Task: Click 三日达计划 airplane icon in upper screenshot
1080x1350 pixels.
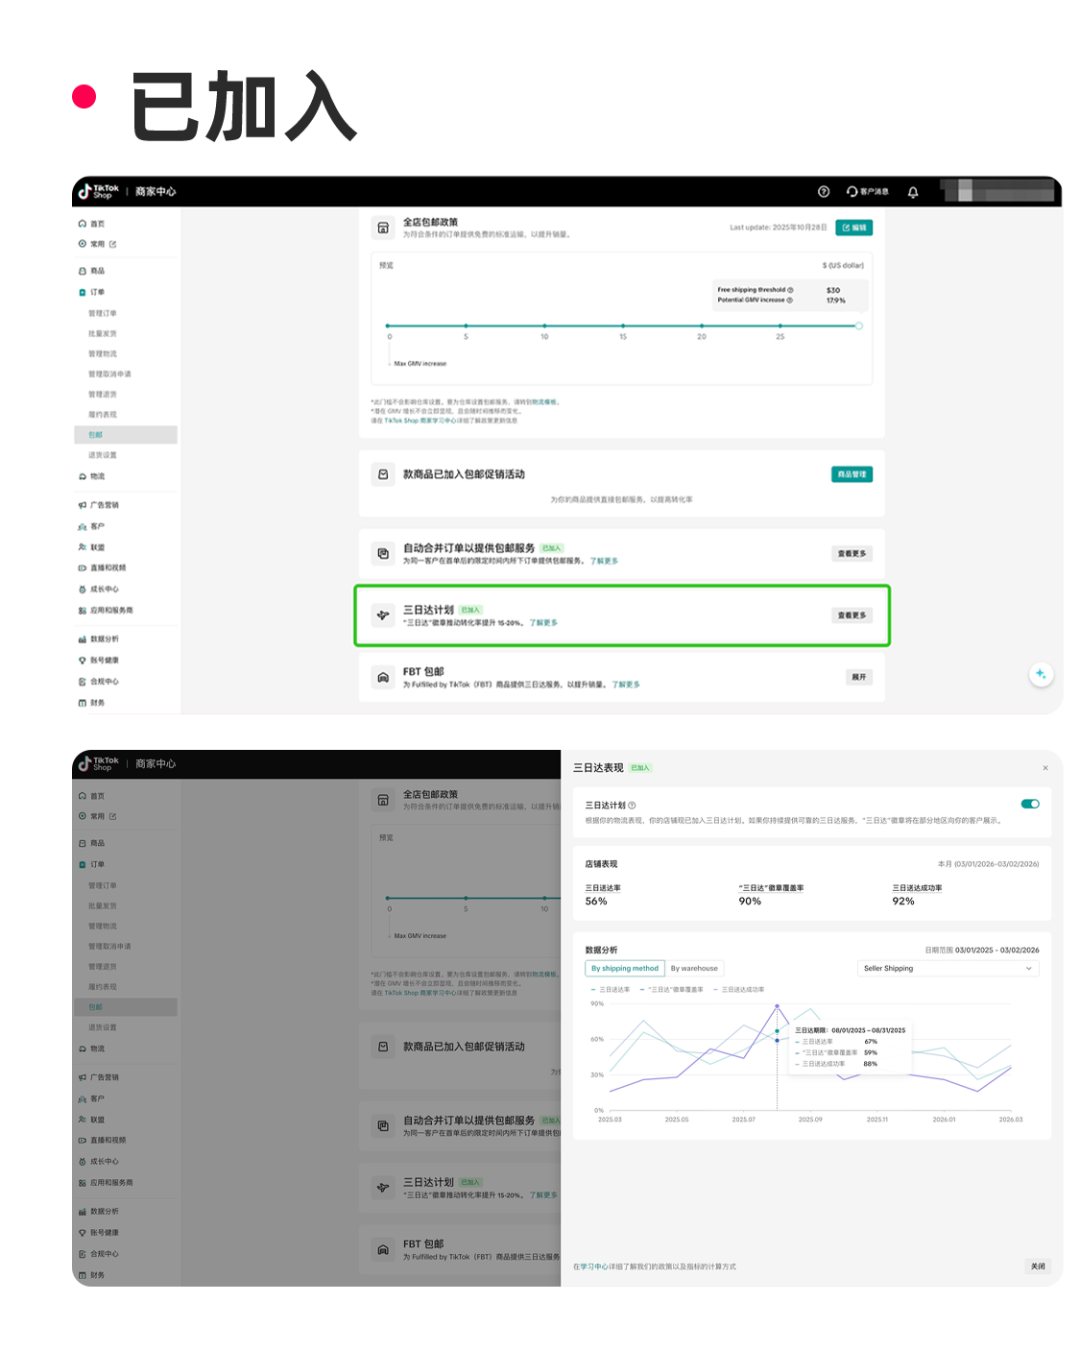Action: point(383,615)
